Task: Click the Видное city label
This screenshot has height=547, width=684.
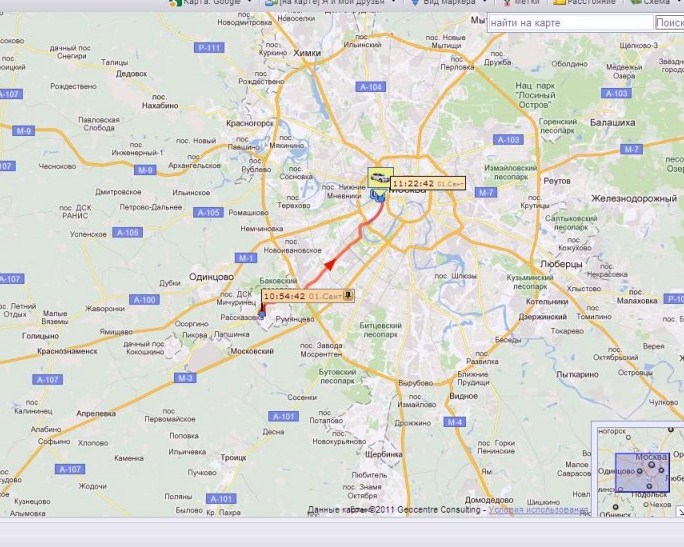Action: [463, 396]
